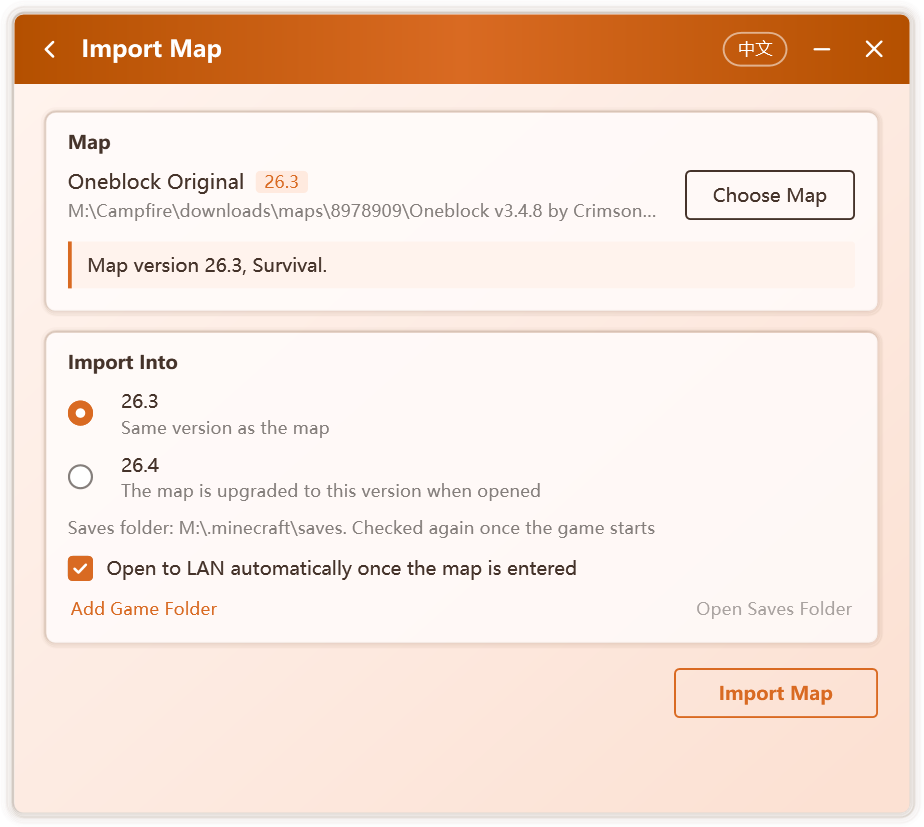Go back using the header arrow

[x=50, y=49]
